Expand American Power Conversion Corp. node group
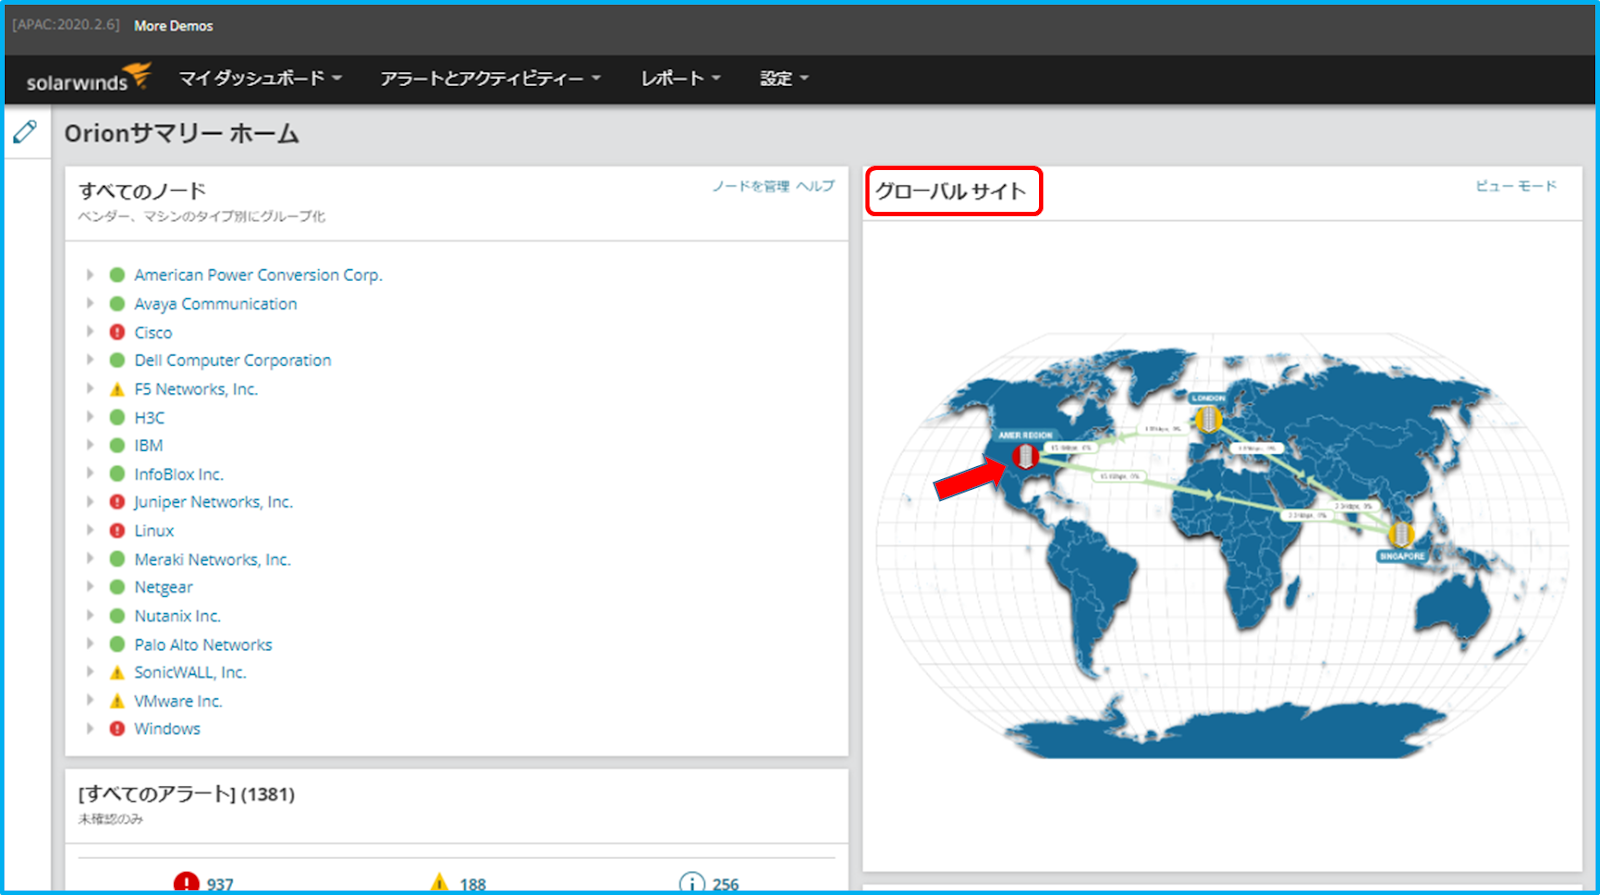The height and width of the screenshot is (895, 1600). (90, 274)
